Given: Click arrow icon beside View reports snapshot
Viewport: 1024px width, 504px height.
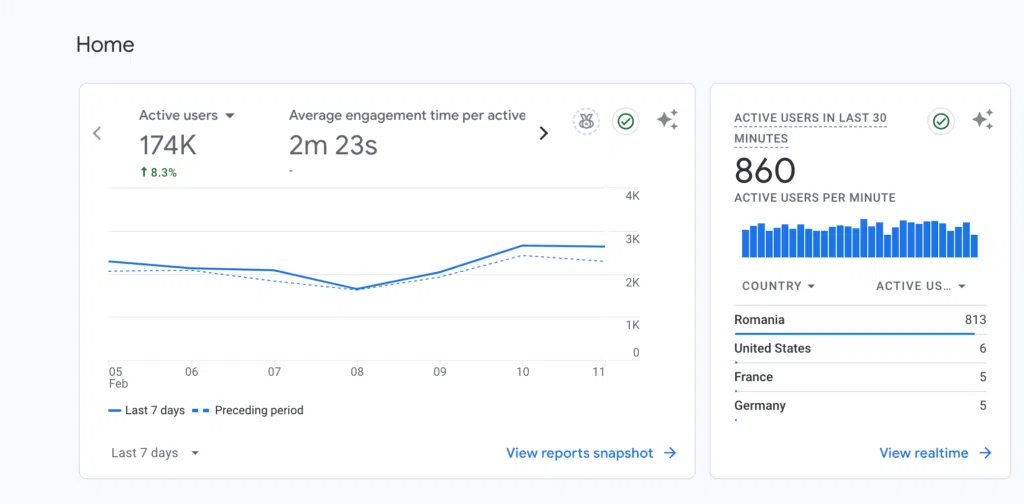Looking at the screenshot, I should pos(670,453).
